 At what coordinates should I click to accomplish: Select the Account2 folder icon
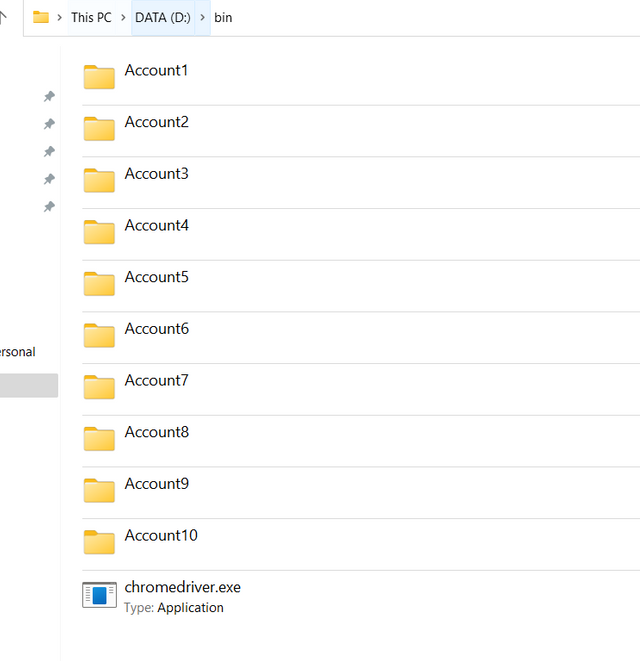(x=99, y=129)
